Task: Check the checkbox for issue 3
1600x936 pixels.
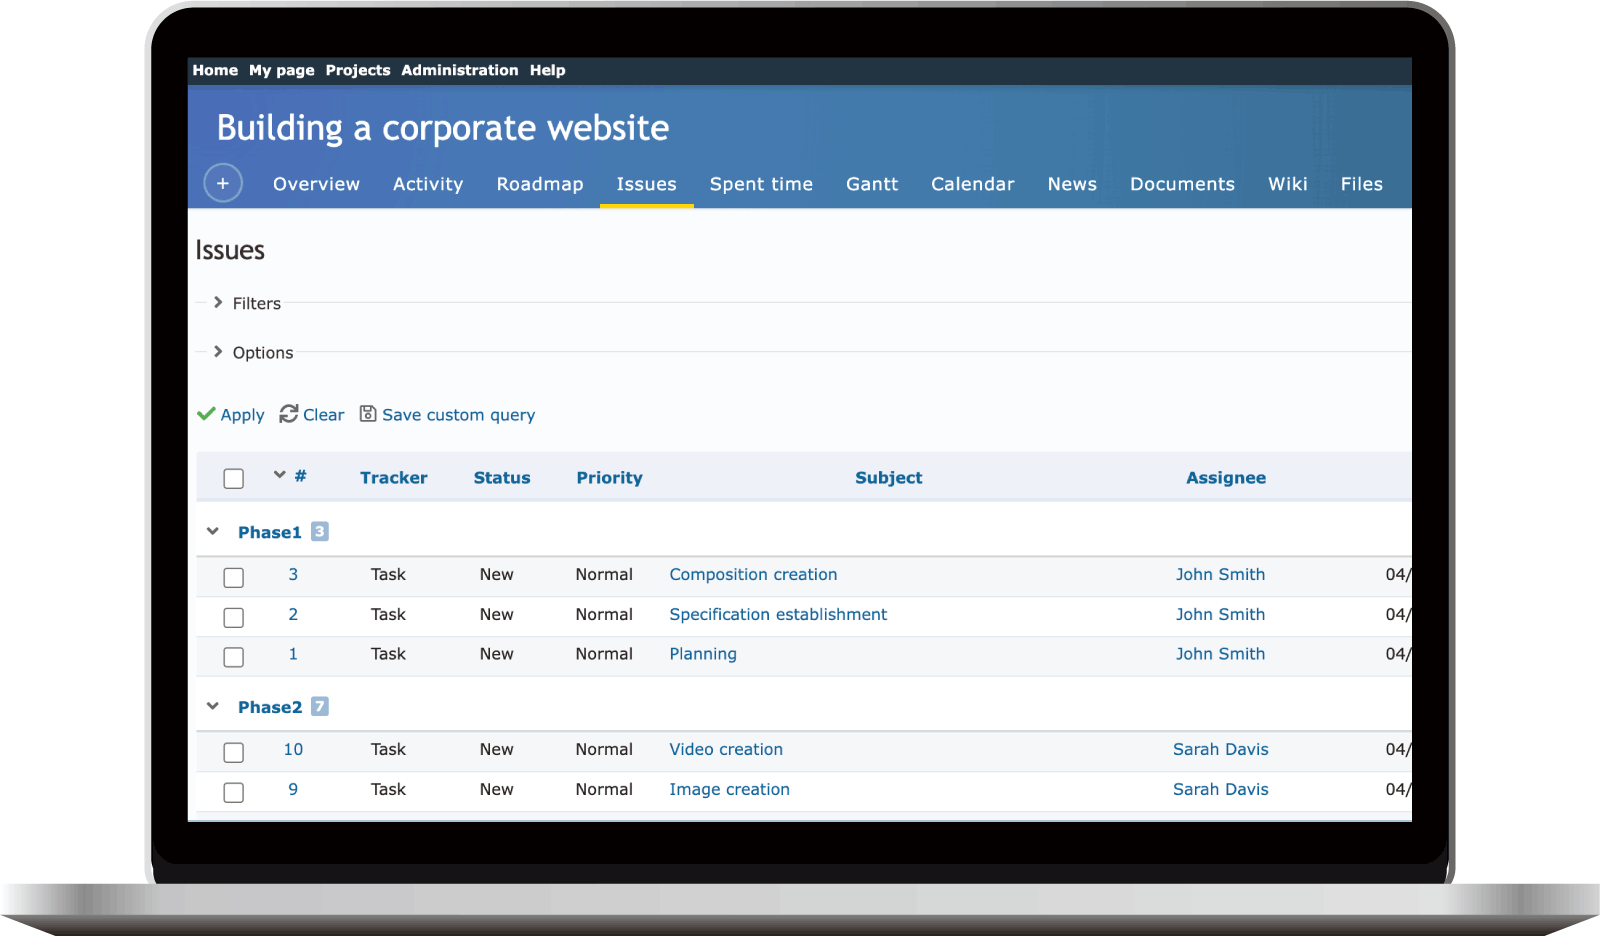Action: [x=233, y=577]
